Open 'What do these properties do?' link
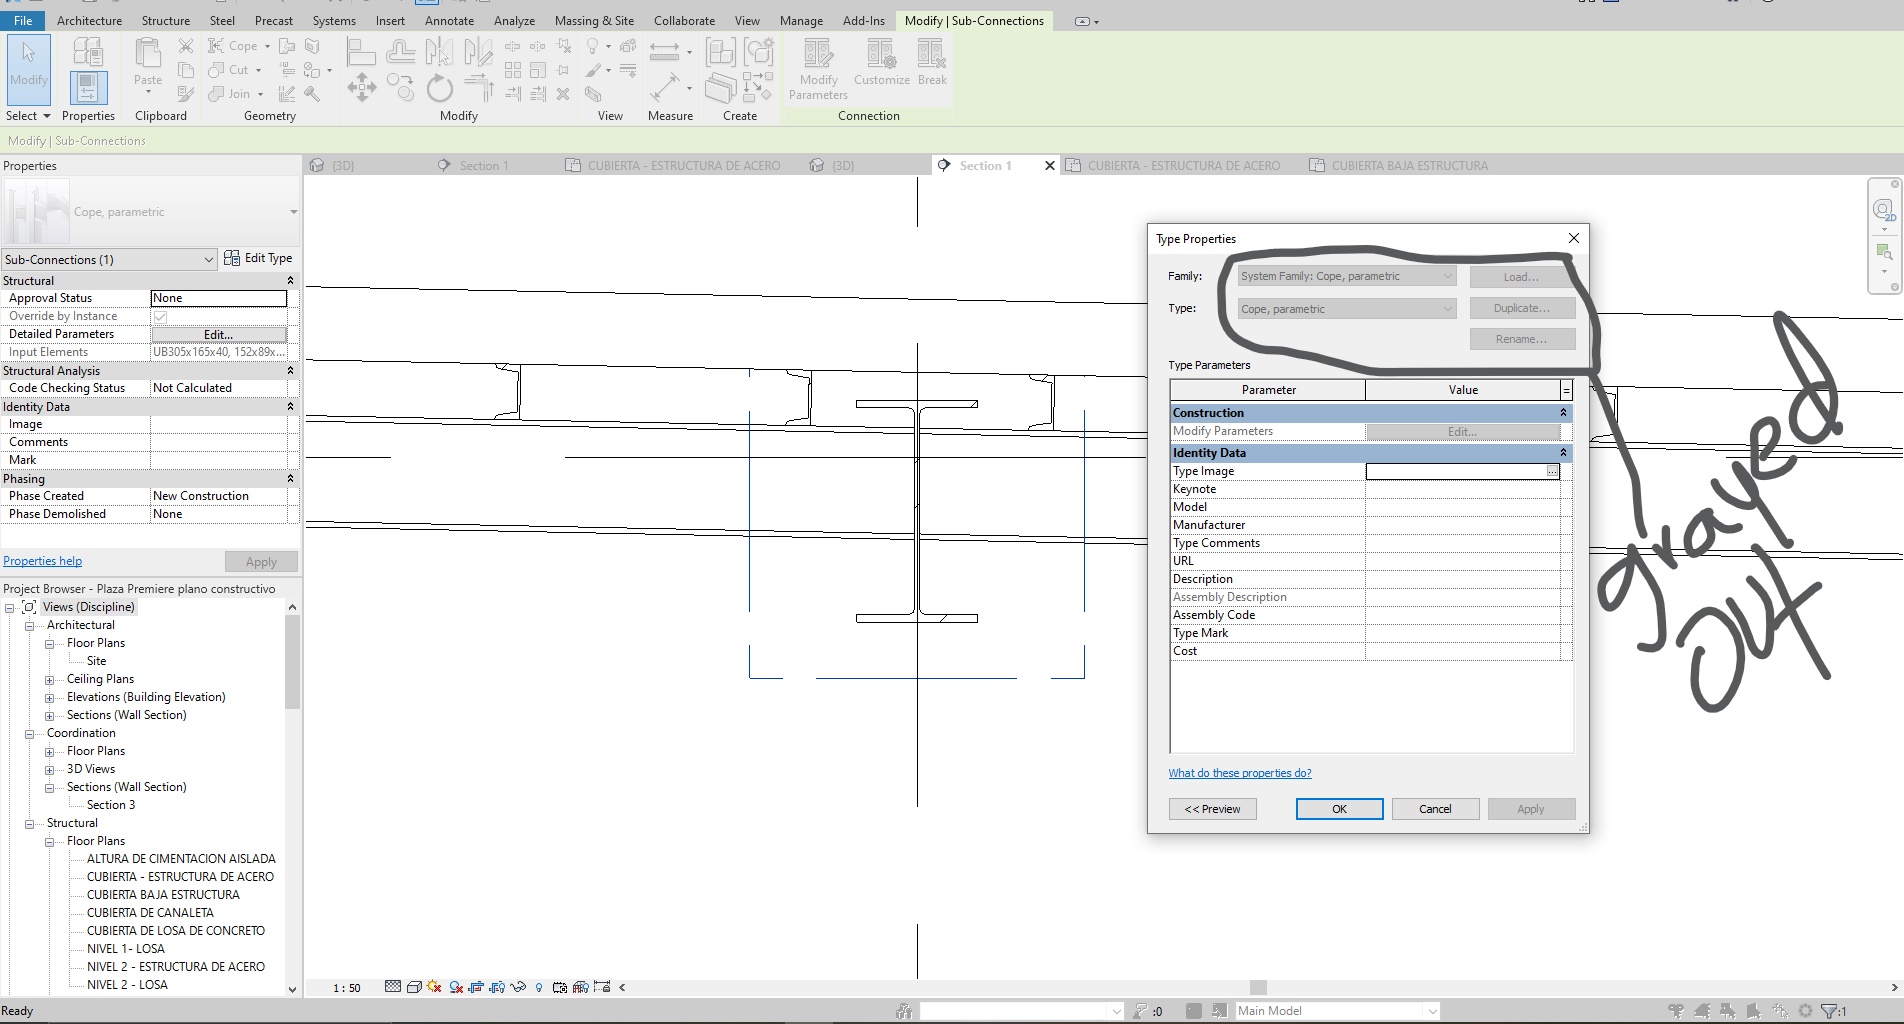 pos(1240,773)
